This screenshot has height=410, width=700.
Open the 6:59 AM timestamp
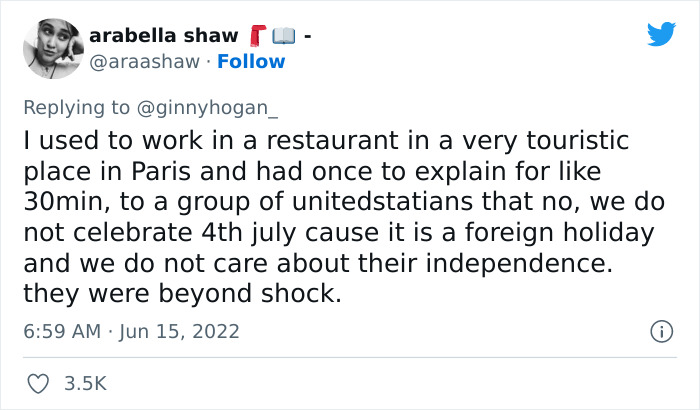[62, 331]
